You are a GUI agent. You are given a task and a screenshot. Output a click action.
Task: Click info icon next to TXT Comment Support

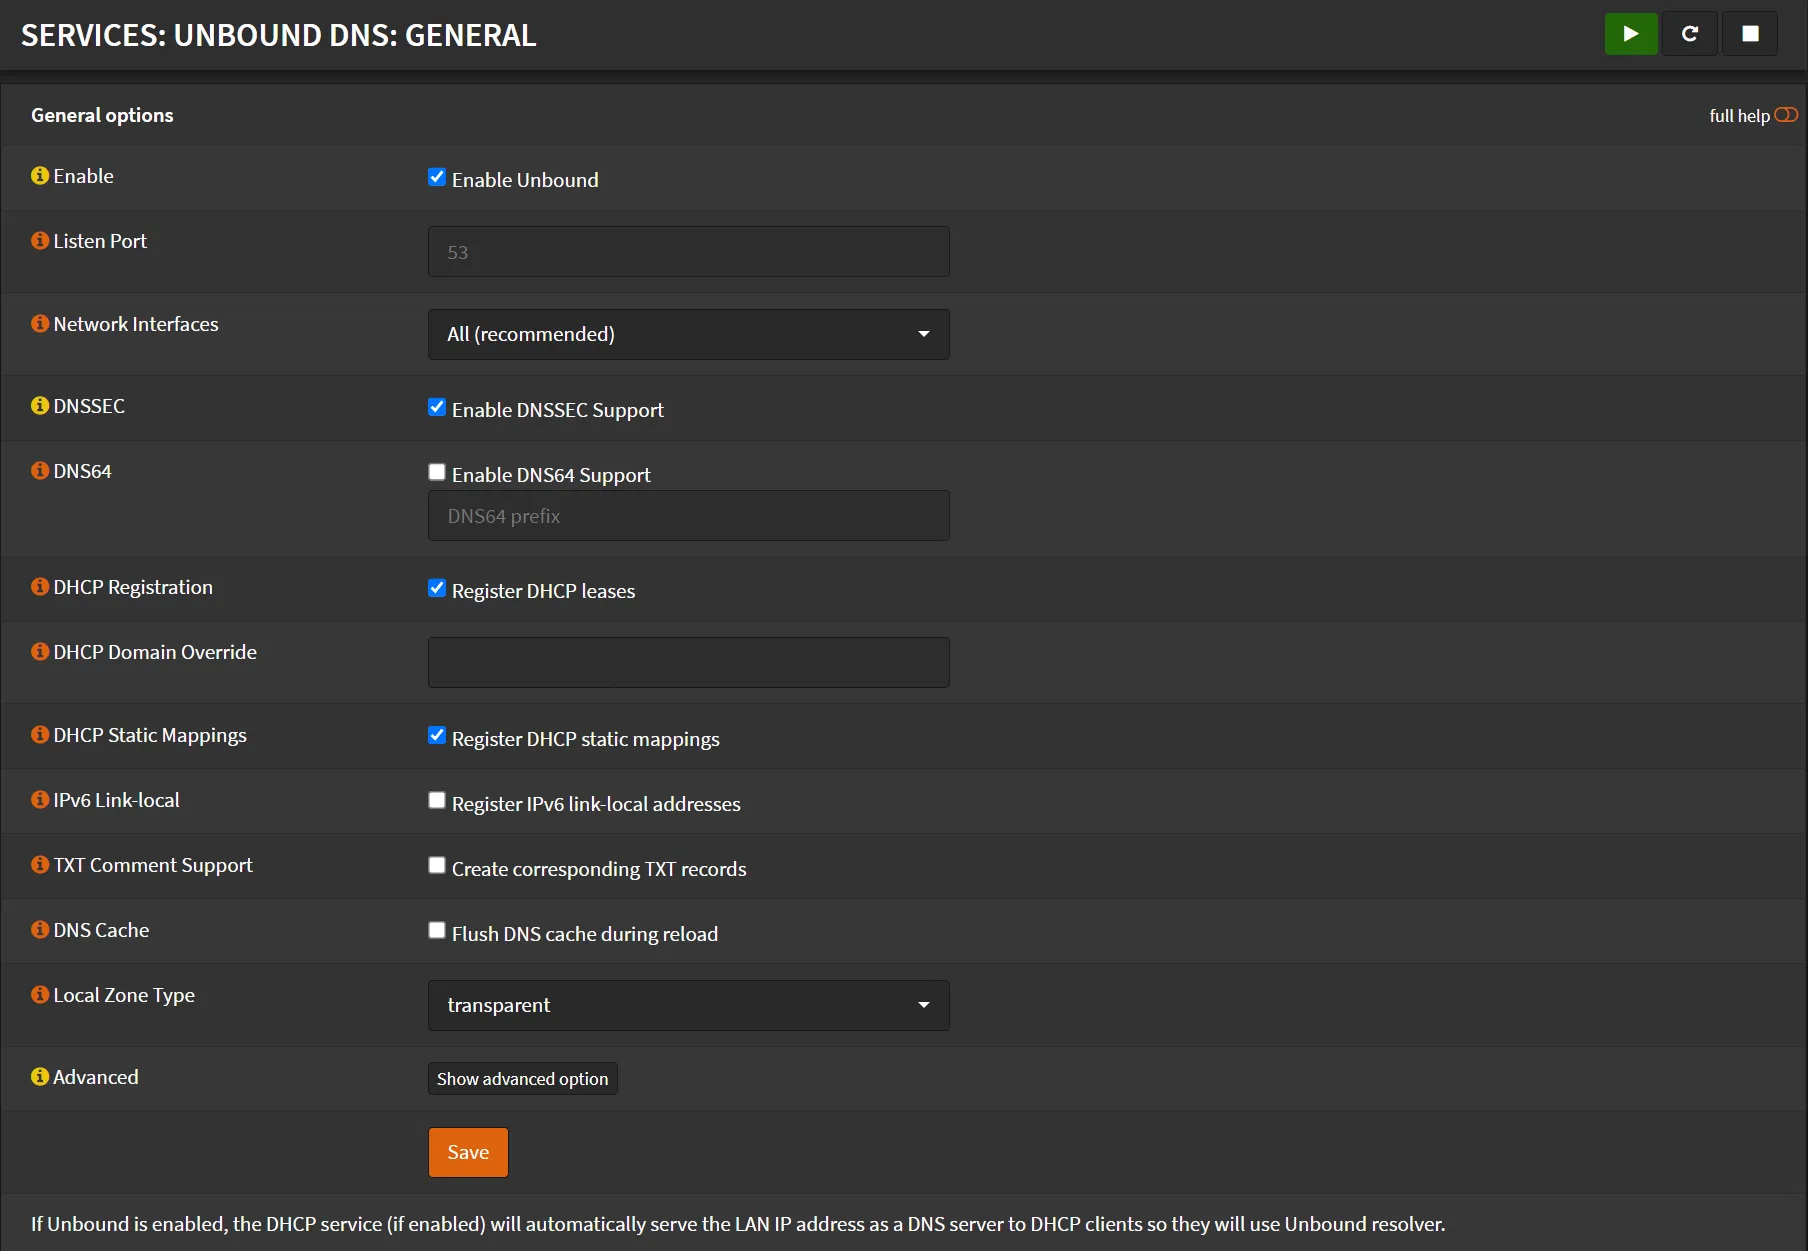[40, 865]
